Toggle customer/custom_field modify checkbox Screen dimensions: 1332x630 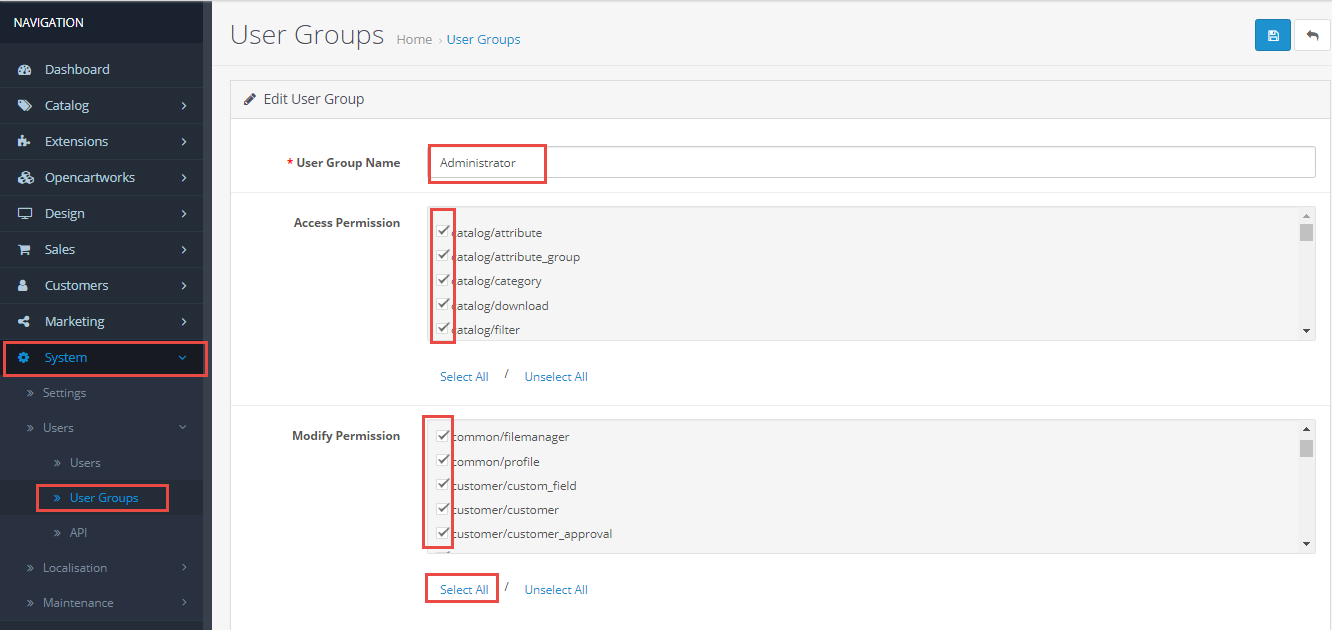[443, 484]
